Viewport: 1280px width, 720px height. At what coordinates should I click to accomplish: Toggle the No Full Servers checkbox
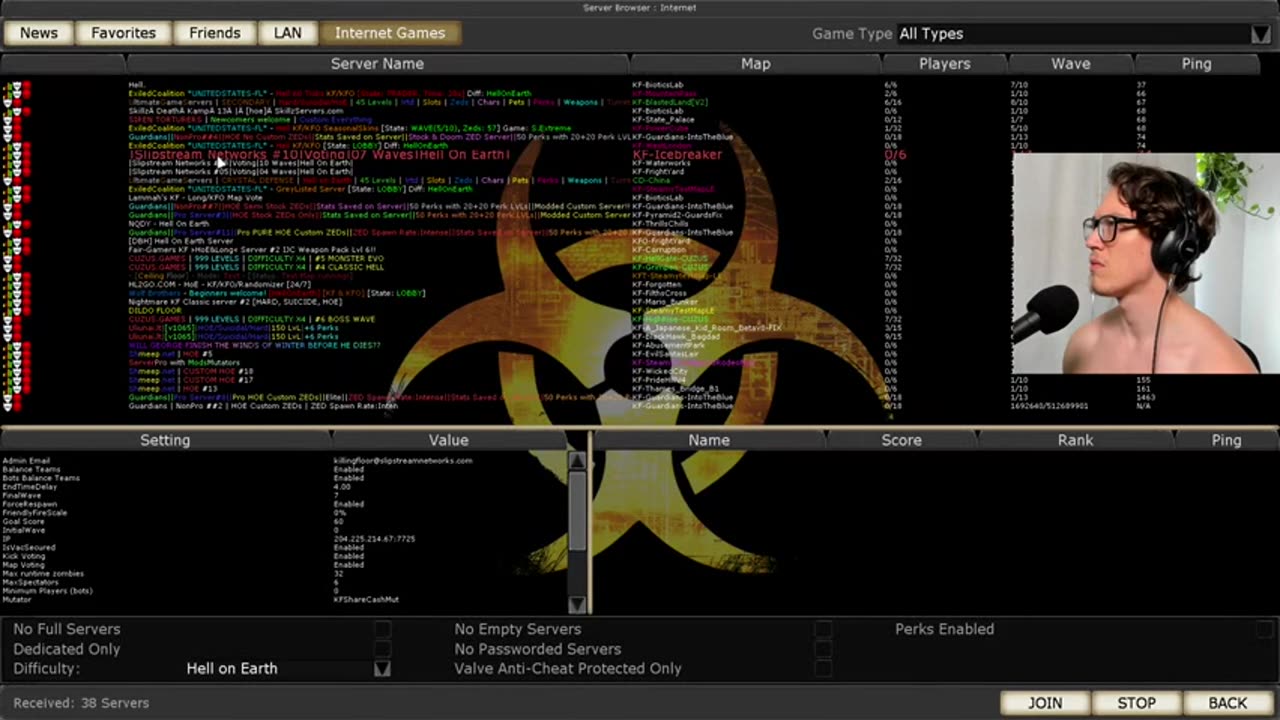382,629
